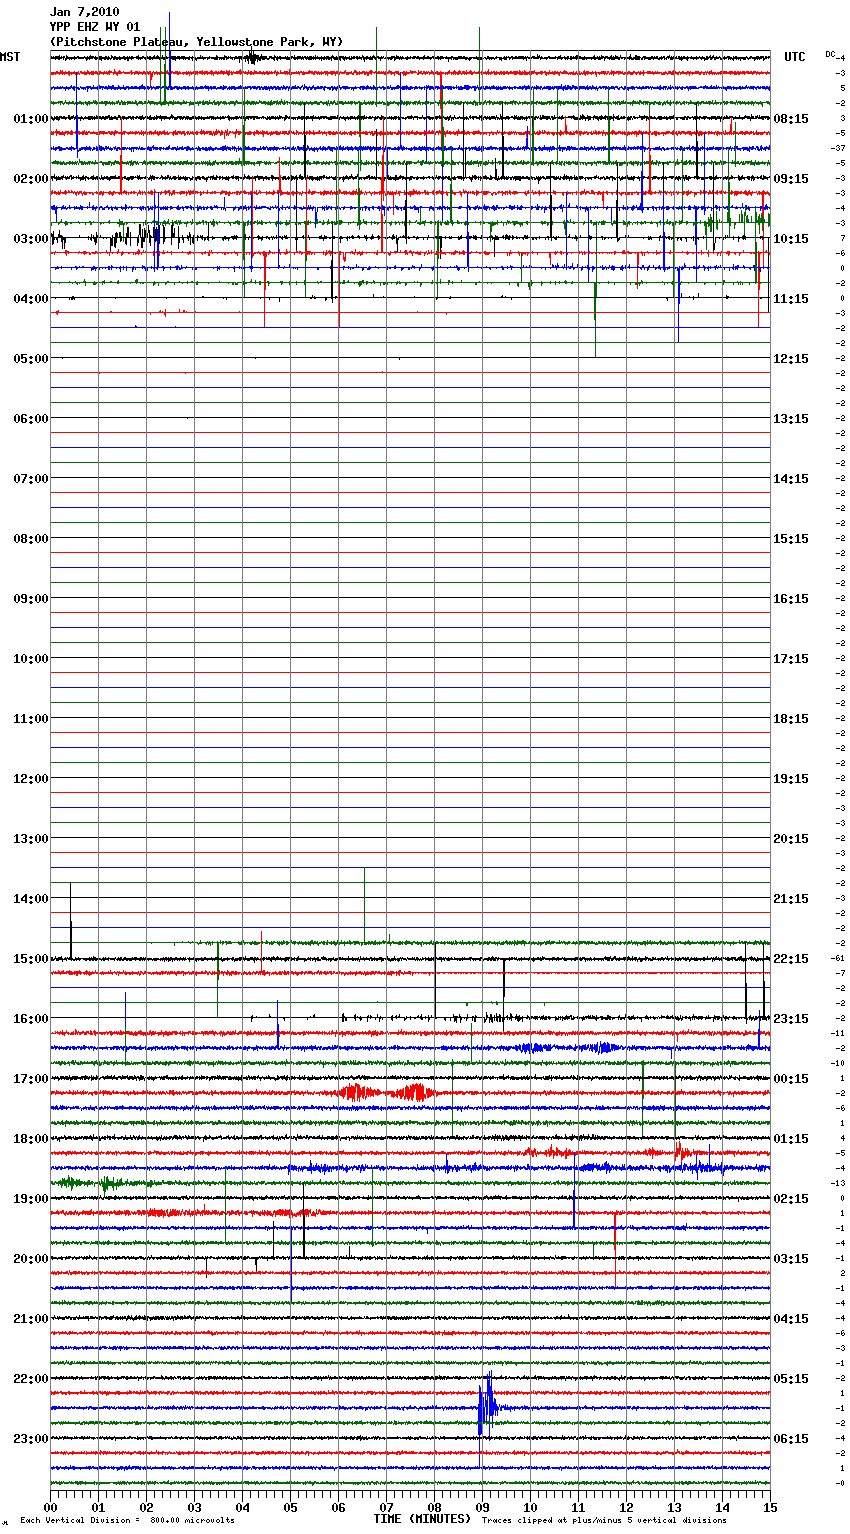This screenshot has height=1534, width=850.
Task: Click the MST label '22:00'
Action: point(31,1379)
